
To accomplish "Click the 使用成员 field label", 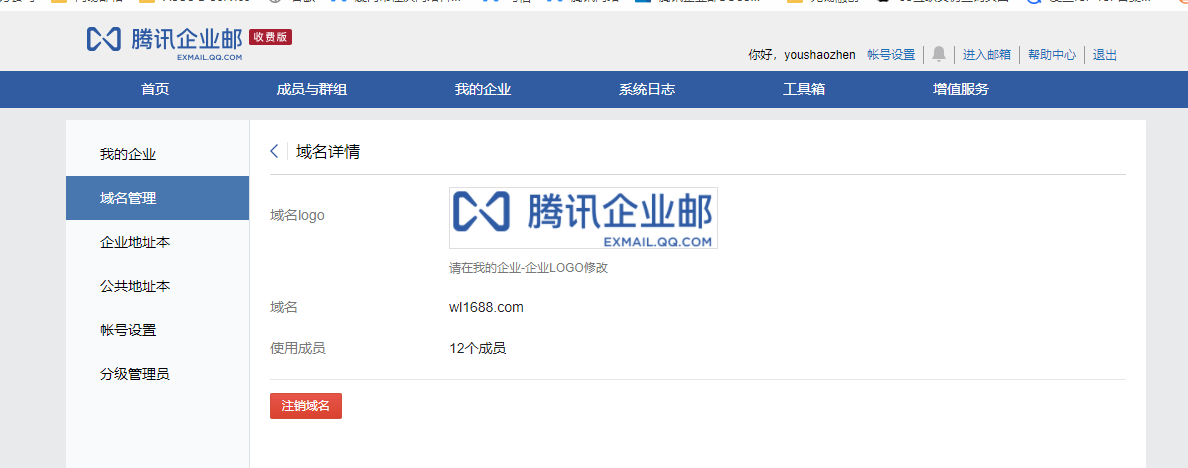I will 298,349.
